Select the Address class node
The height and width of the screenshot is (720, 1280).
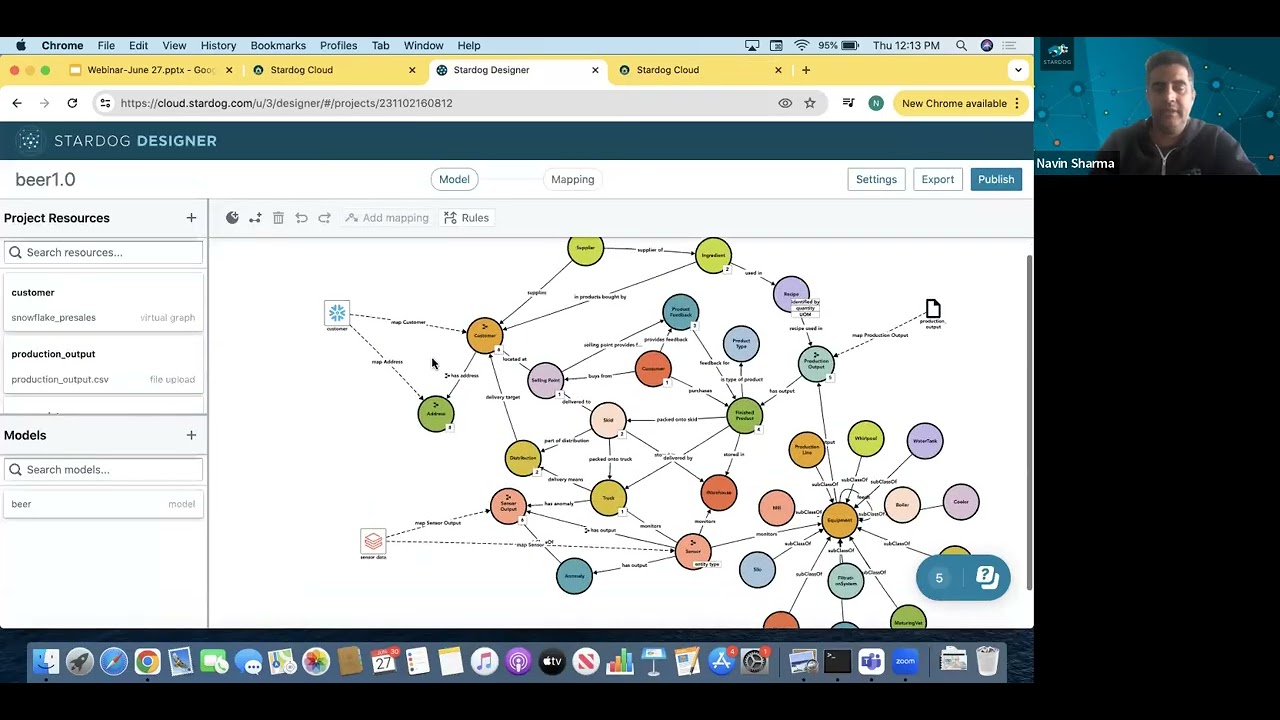click(x=435, y=413)
